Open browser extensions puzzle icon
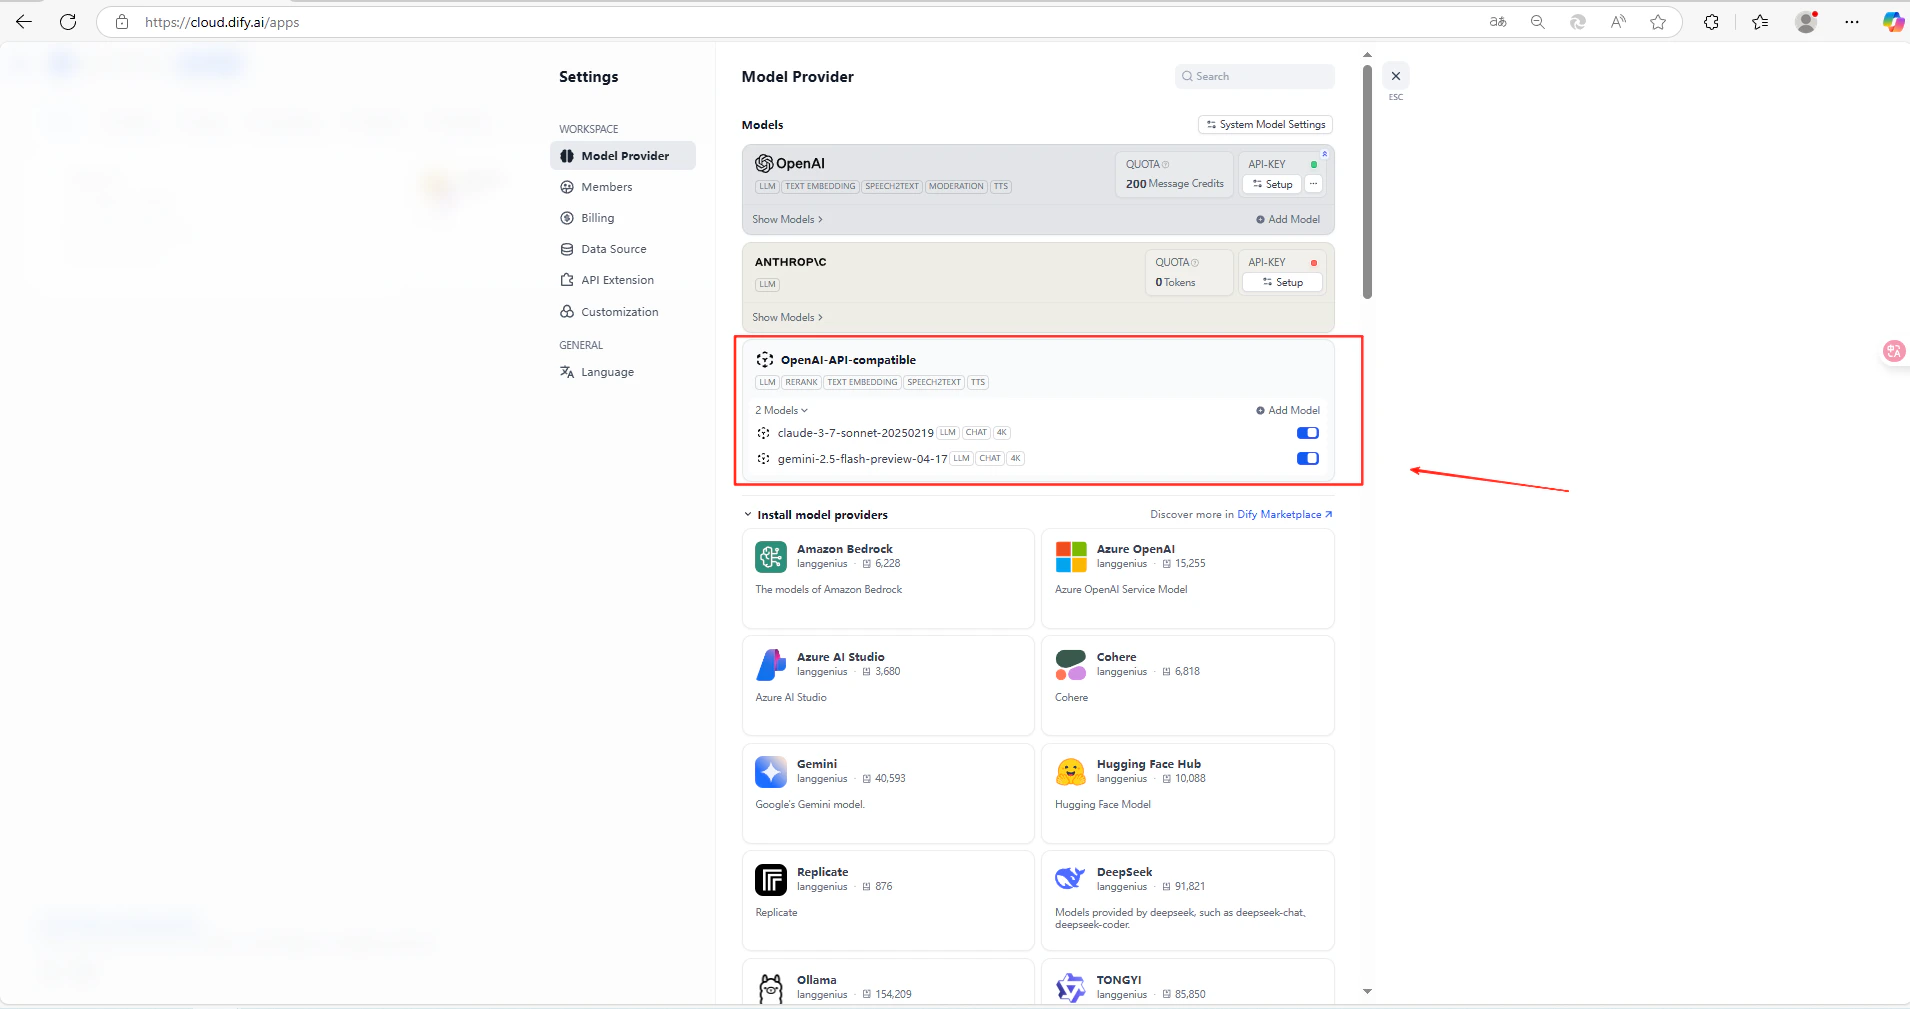 pyautogui.click(x=1712, y=22)
